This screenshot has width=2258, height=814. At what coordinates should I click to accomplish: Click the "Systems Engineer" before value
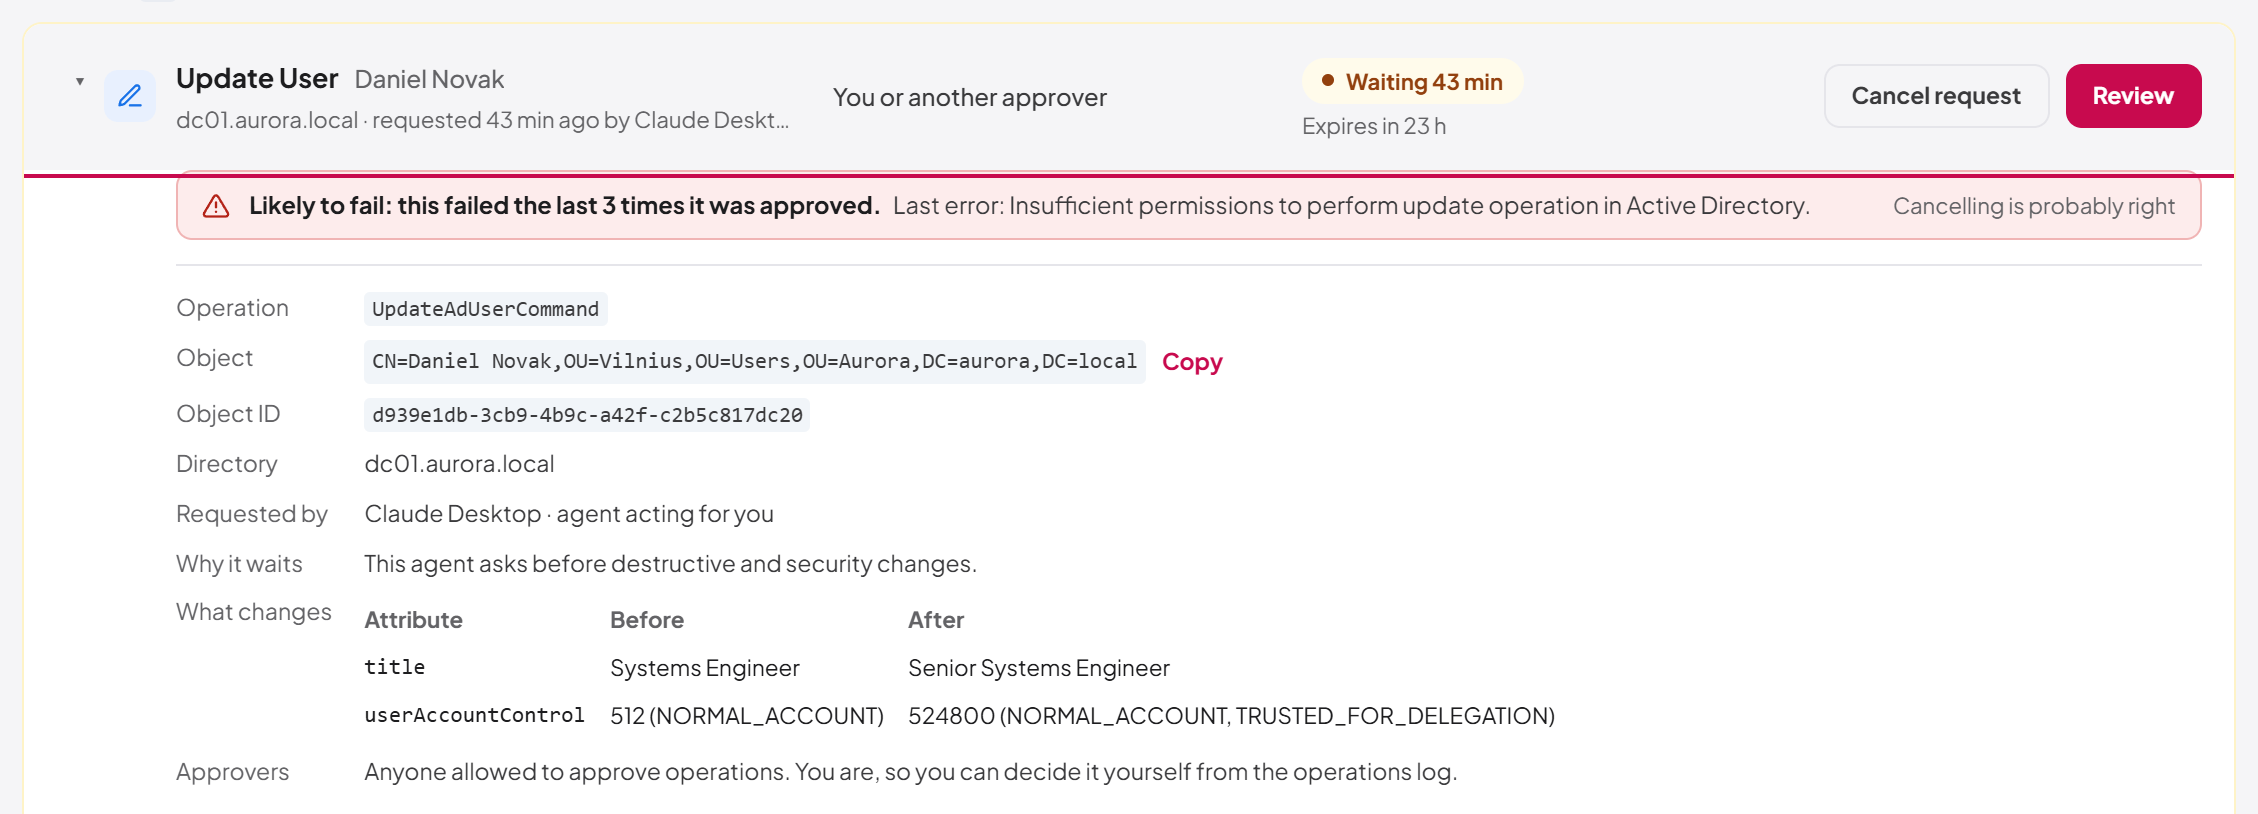[x=705, y=668]
